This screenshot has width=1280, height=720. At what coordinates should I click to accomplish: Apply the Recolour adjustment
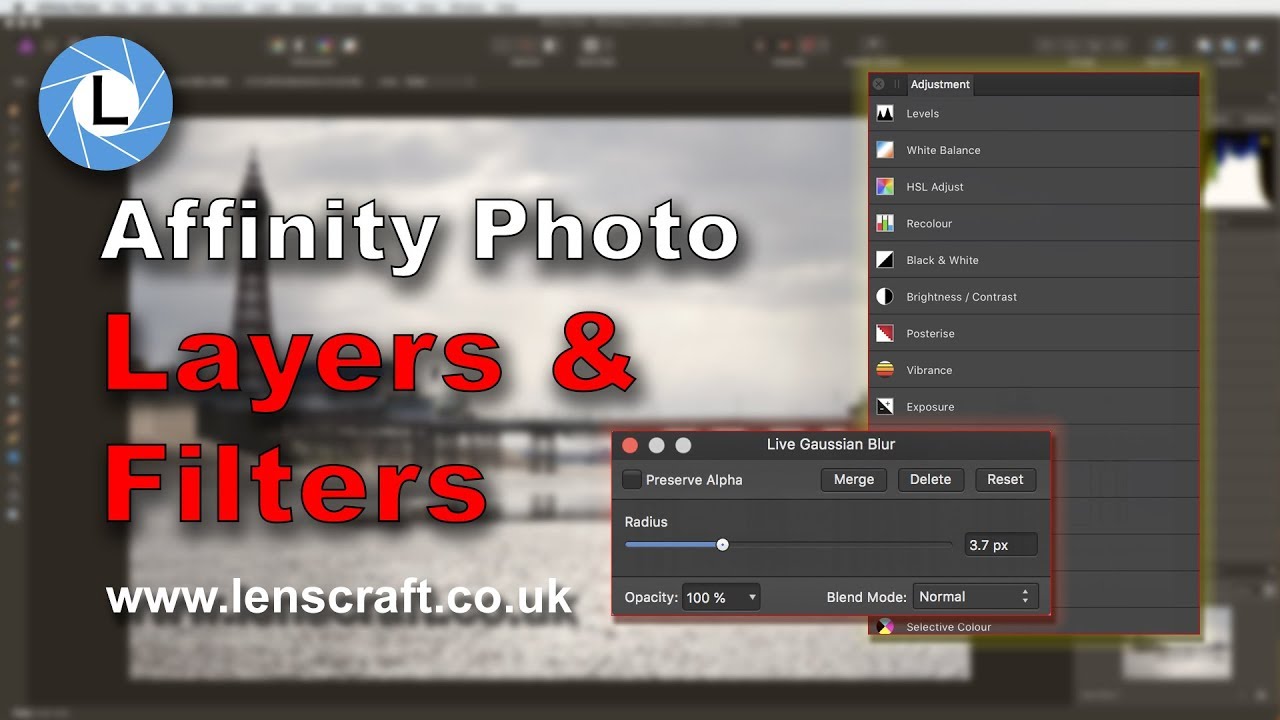(x=1035, y=223)
